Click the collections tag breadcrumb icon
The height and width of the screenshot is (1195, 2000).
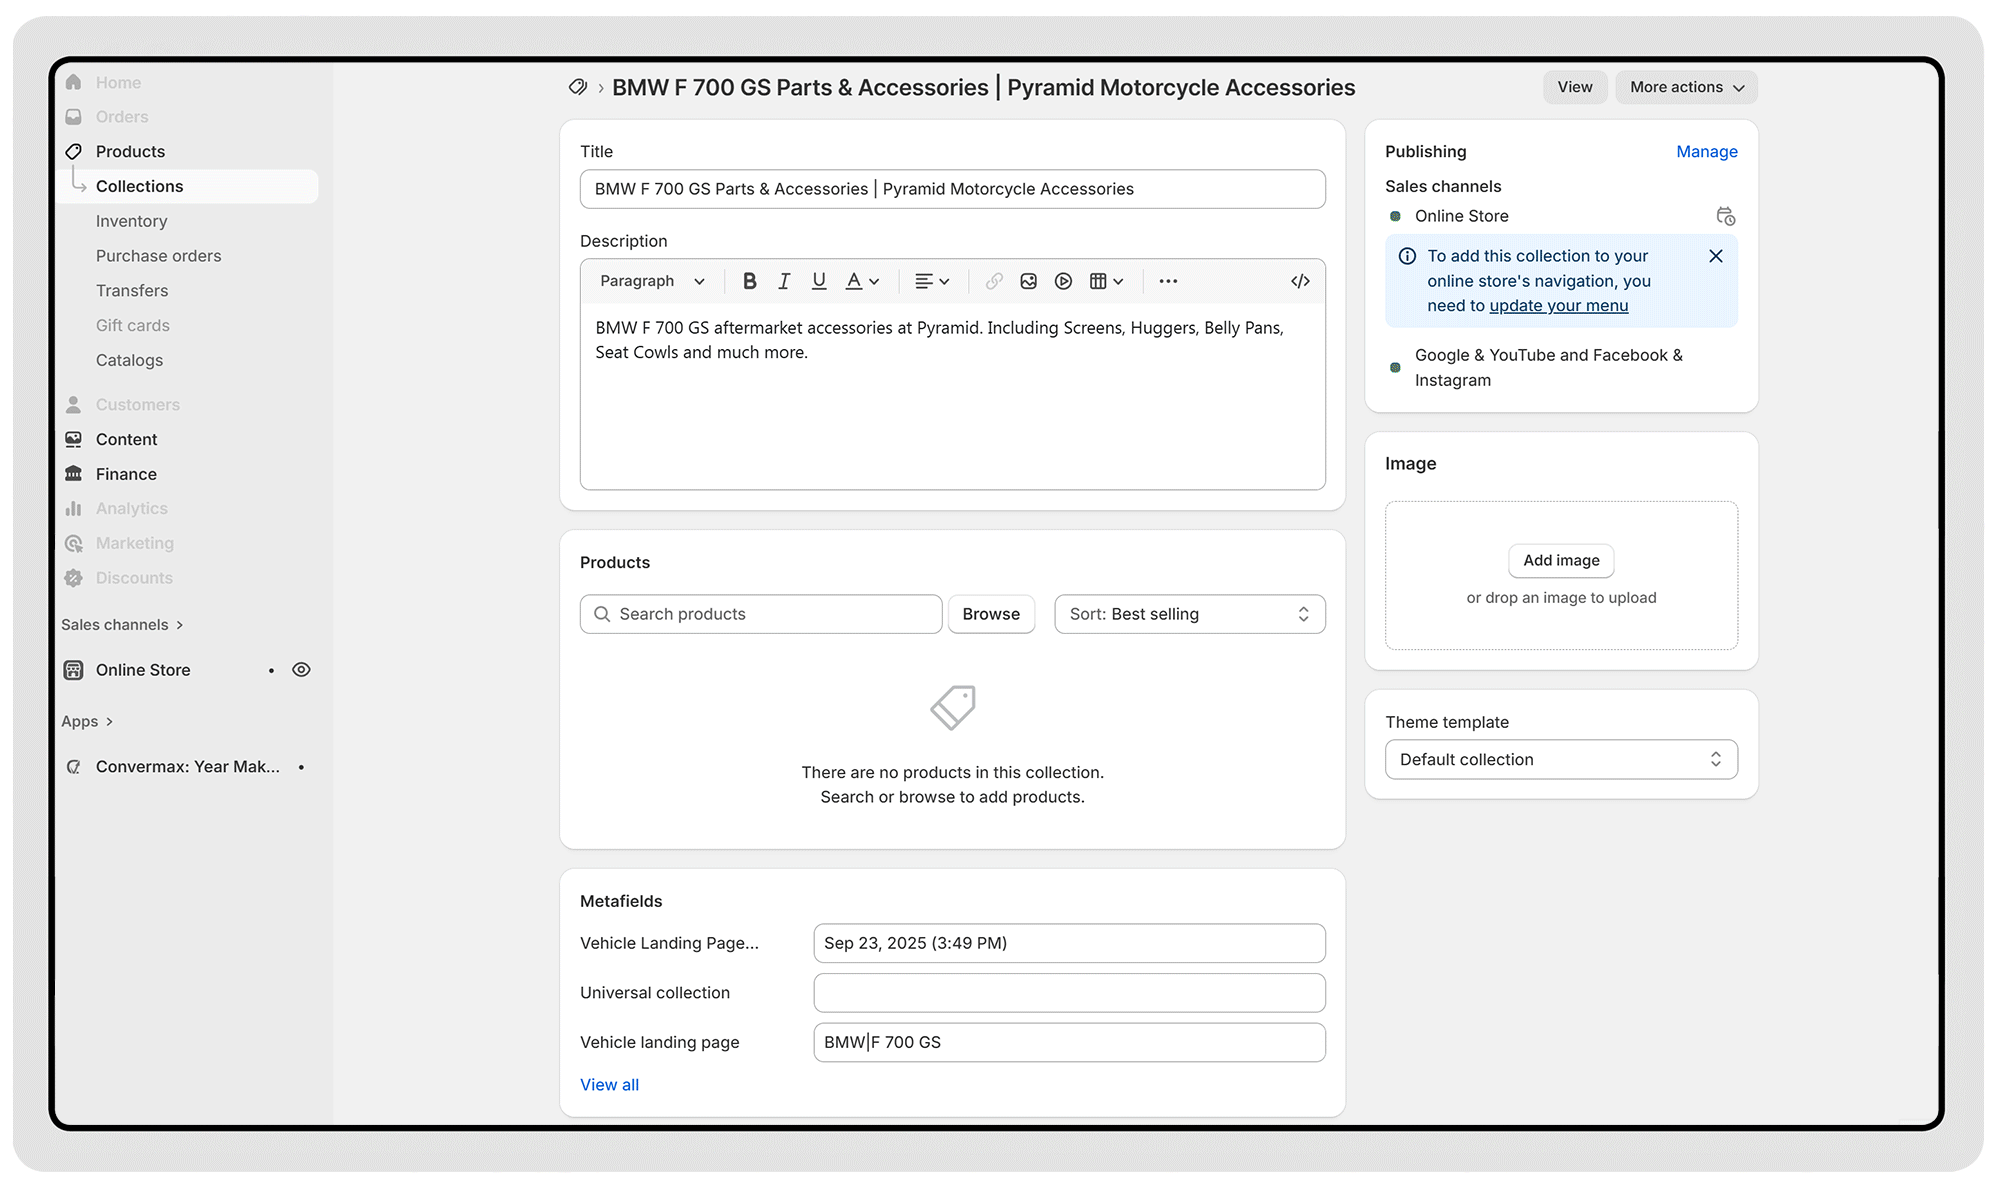click(x=577, y=87)
